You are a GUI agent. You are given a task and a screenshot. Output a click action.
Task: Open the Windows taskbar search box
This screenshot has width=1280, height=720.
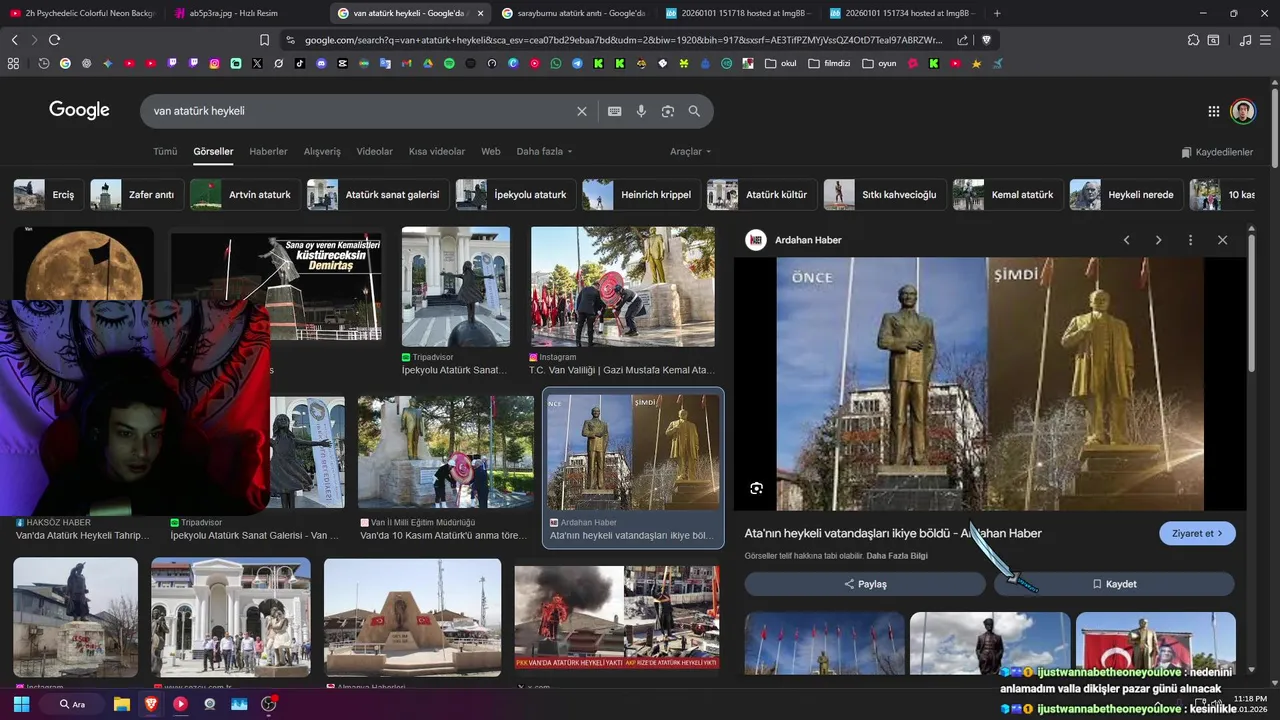(x=72, y=704)
